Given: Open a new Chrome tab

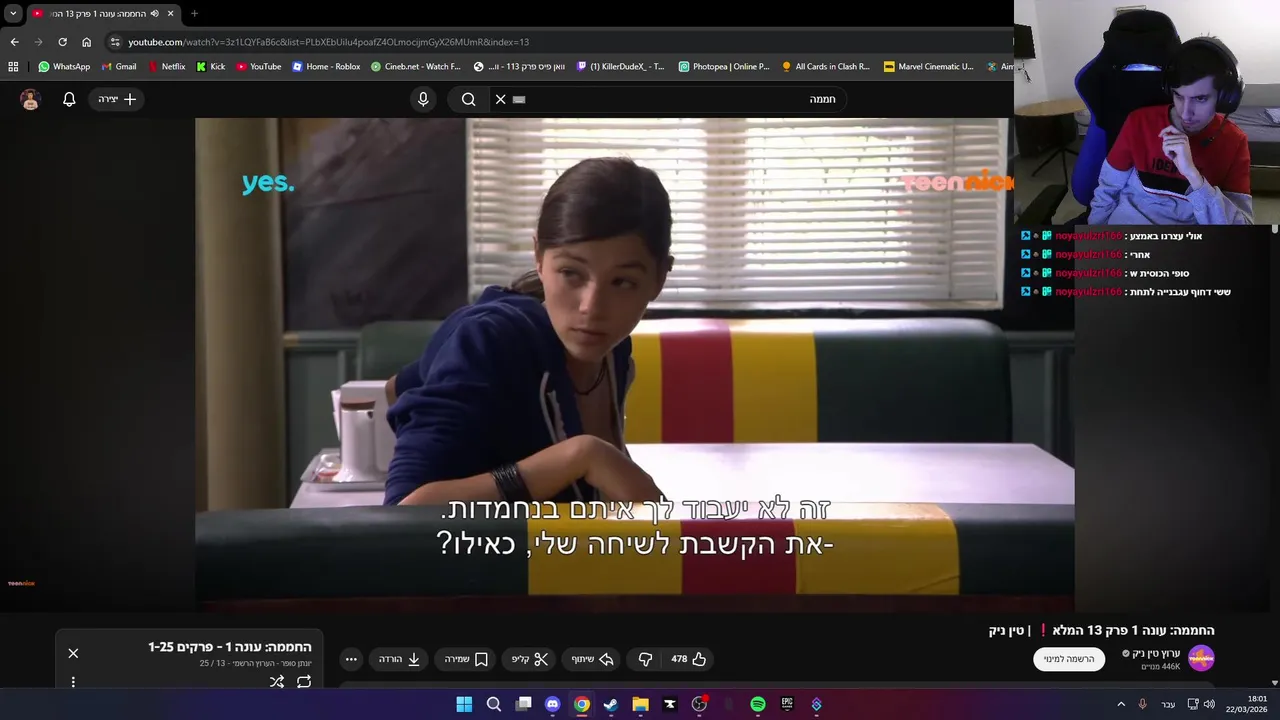Looking at the screenshot, I should click(194, 14).
